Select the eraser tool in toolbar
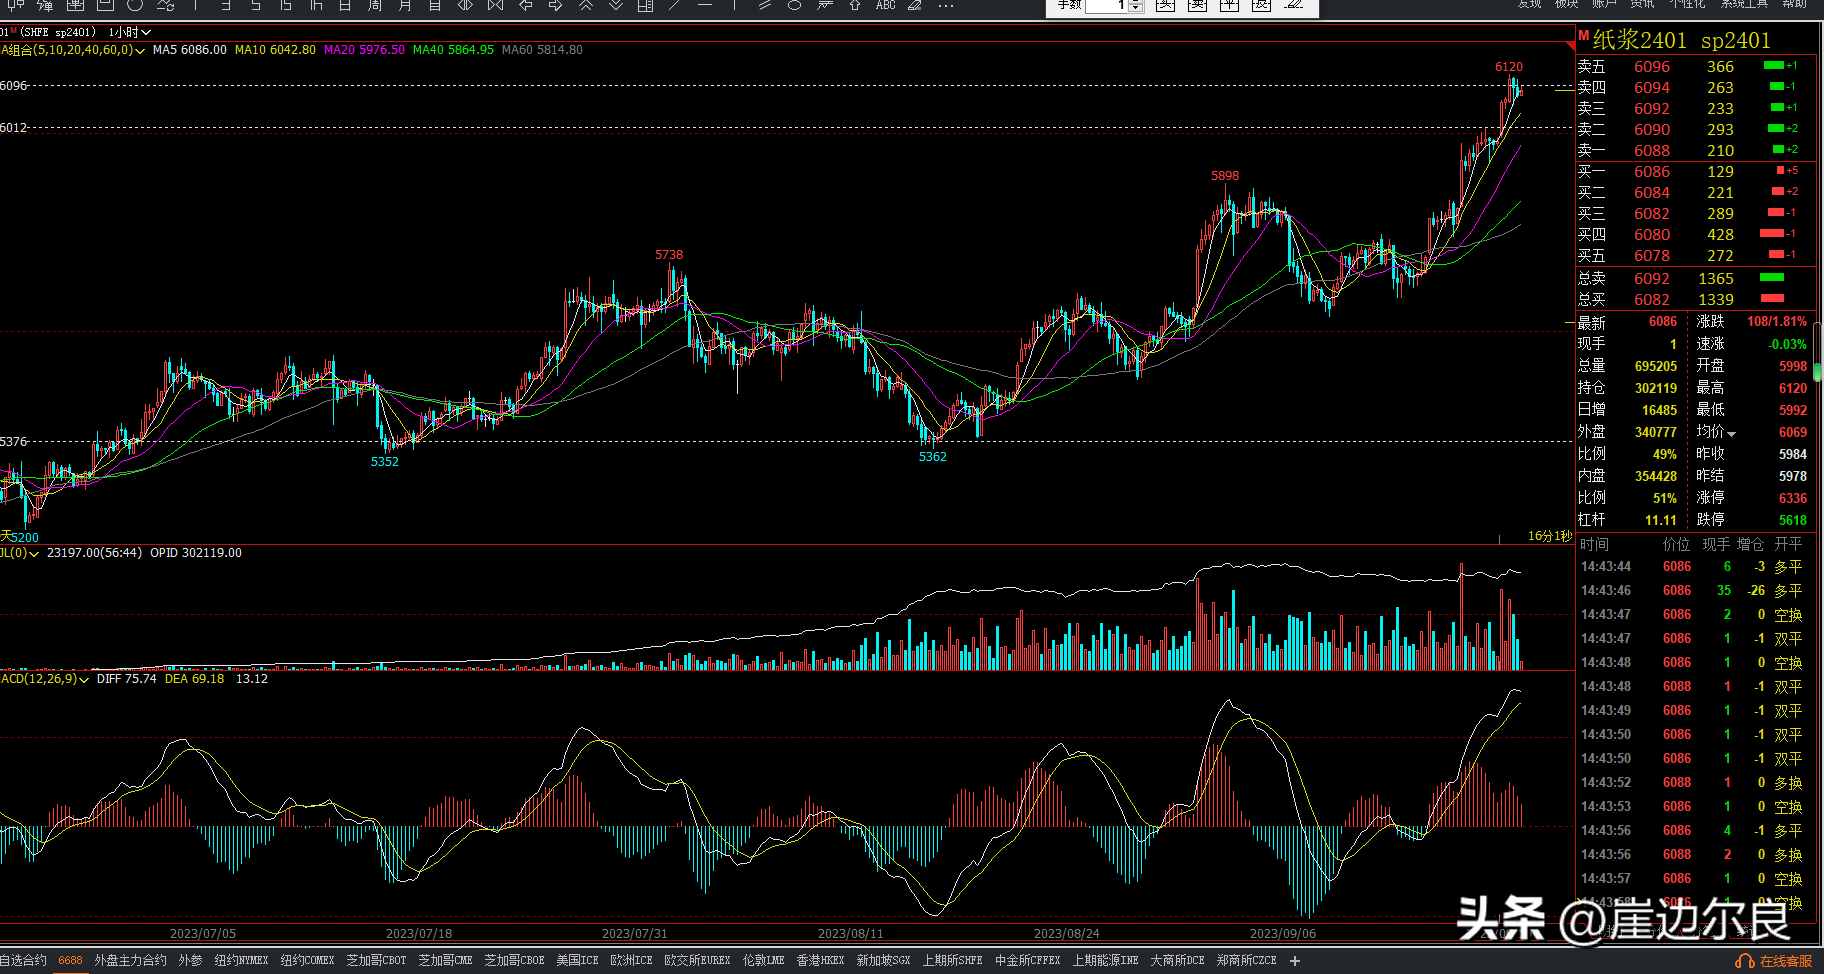 915,5
